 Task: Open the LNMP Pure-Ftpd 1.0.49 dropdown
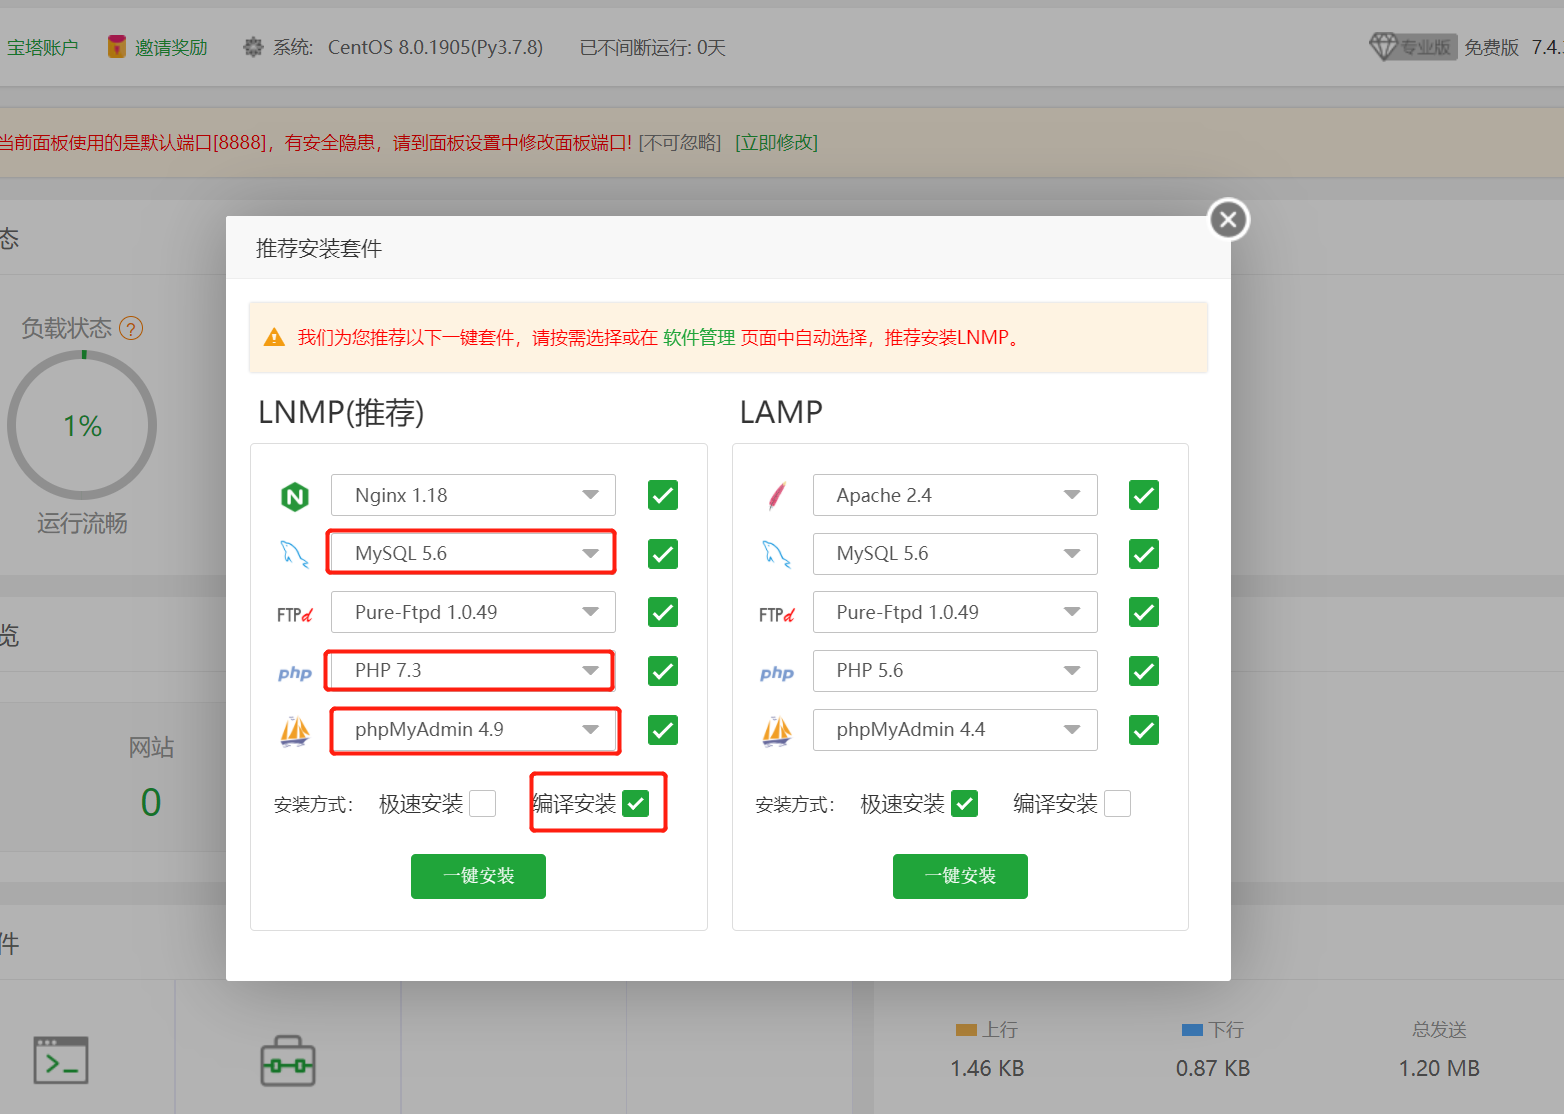pyautogui.click(x=473, y=612)
